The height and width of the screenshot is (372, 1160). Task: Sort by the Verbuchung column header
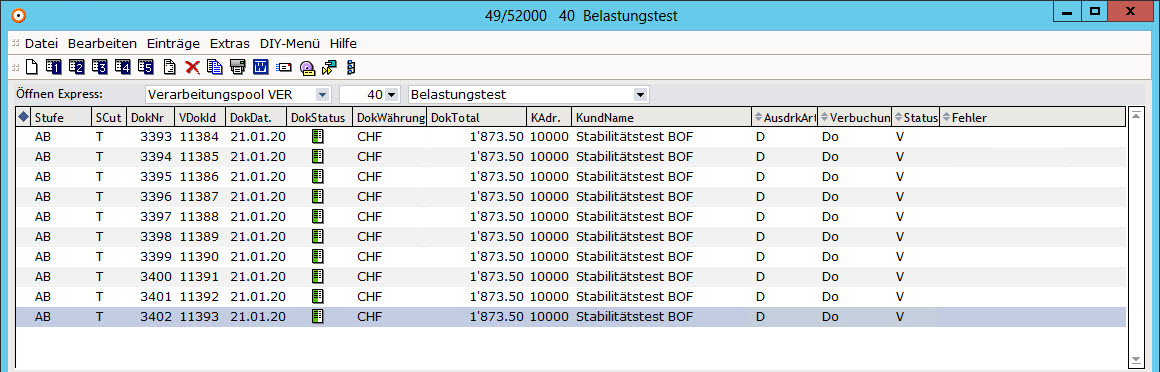[854, 117]
